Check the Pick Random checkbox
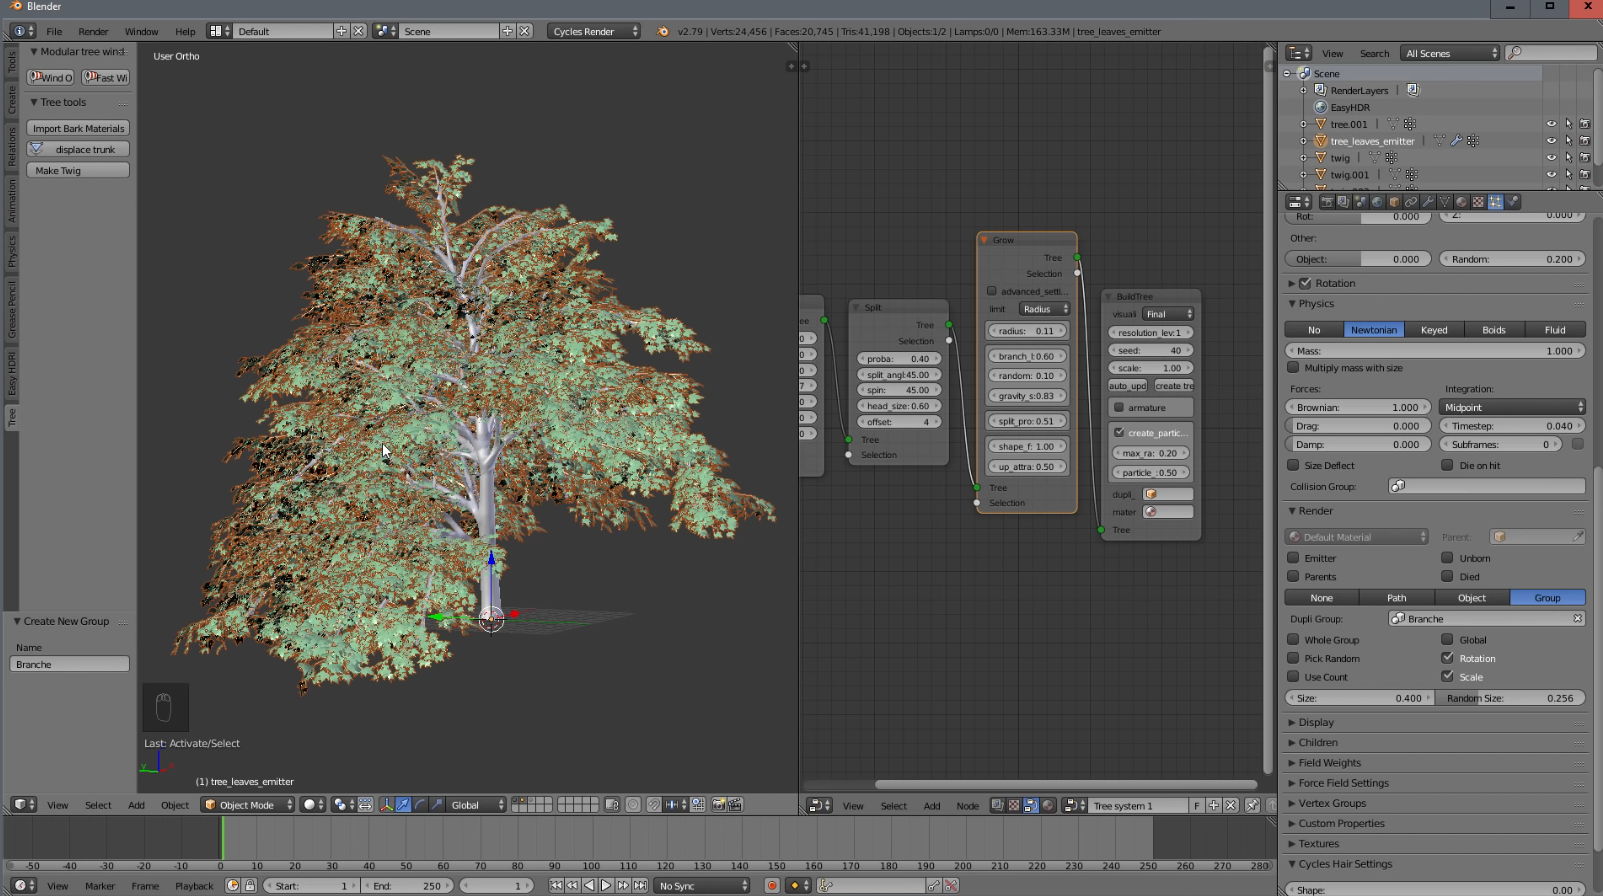The width and height of the screenshot is (1603, 896). [x=1294, y=658]
